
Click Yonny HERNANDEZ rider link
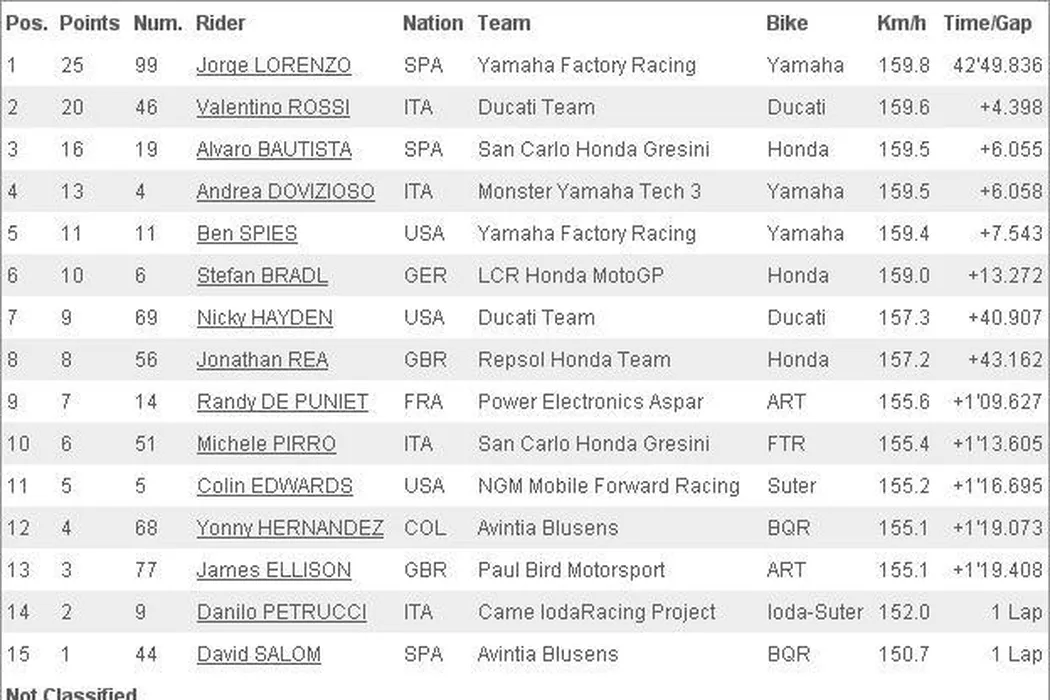tap(289, 528)
